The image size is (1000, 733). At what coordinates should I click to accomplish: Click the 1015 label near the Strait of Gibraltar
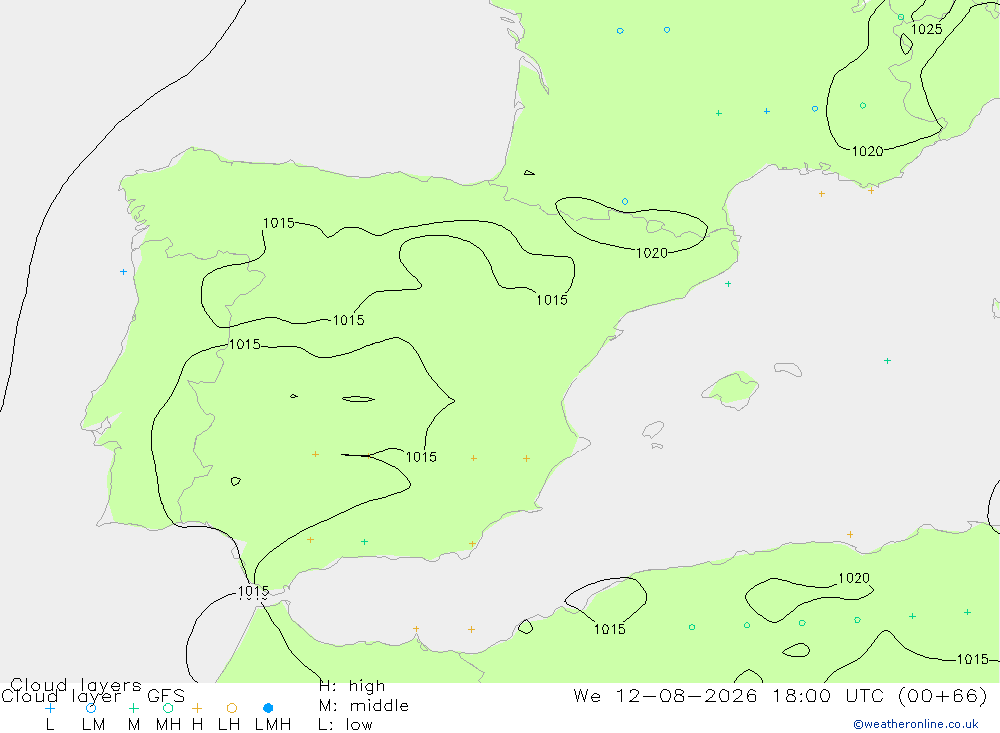253,592
